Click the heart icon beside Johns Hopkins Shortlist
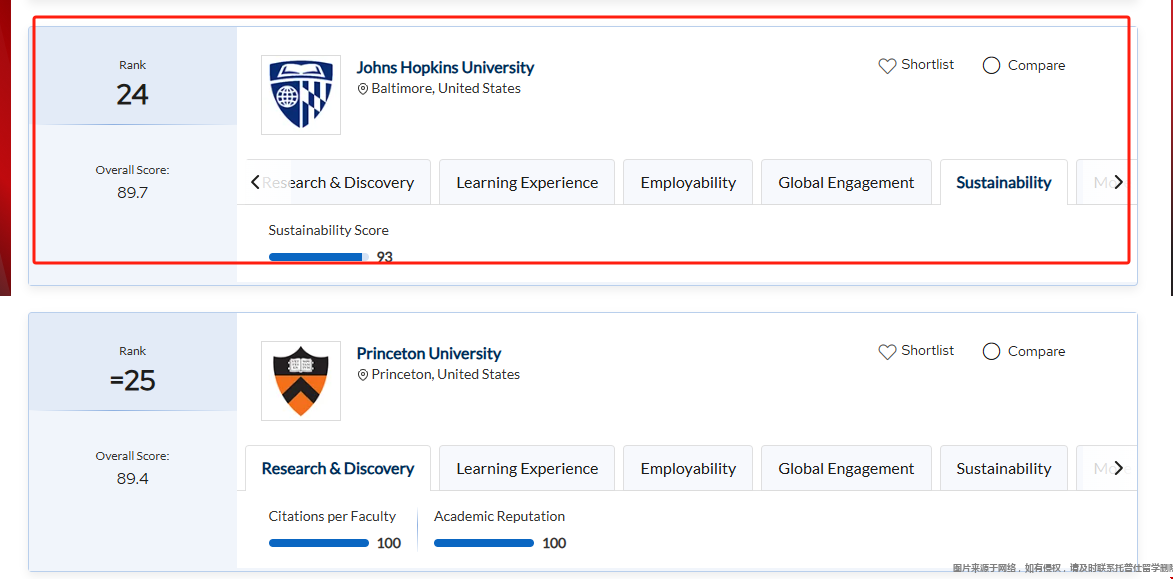The width and height of the screenshot is (1173, 579). 887,66
